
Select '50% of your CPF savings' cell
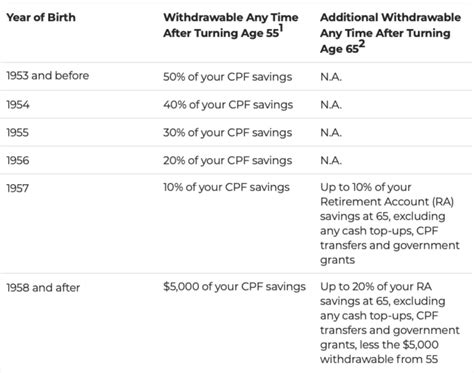228,77
